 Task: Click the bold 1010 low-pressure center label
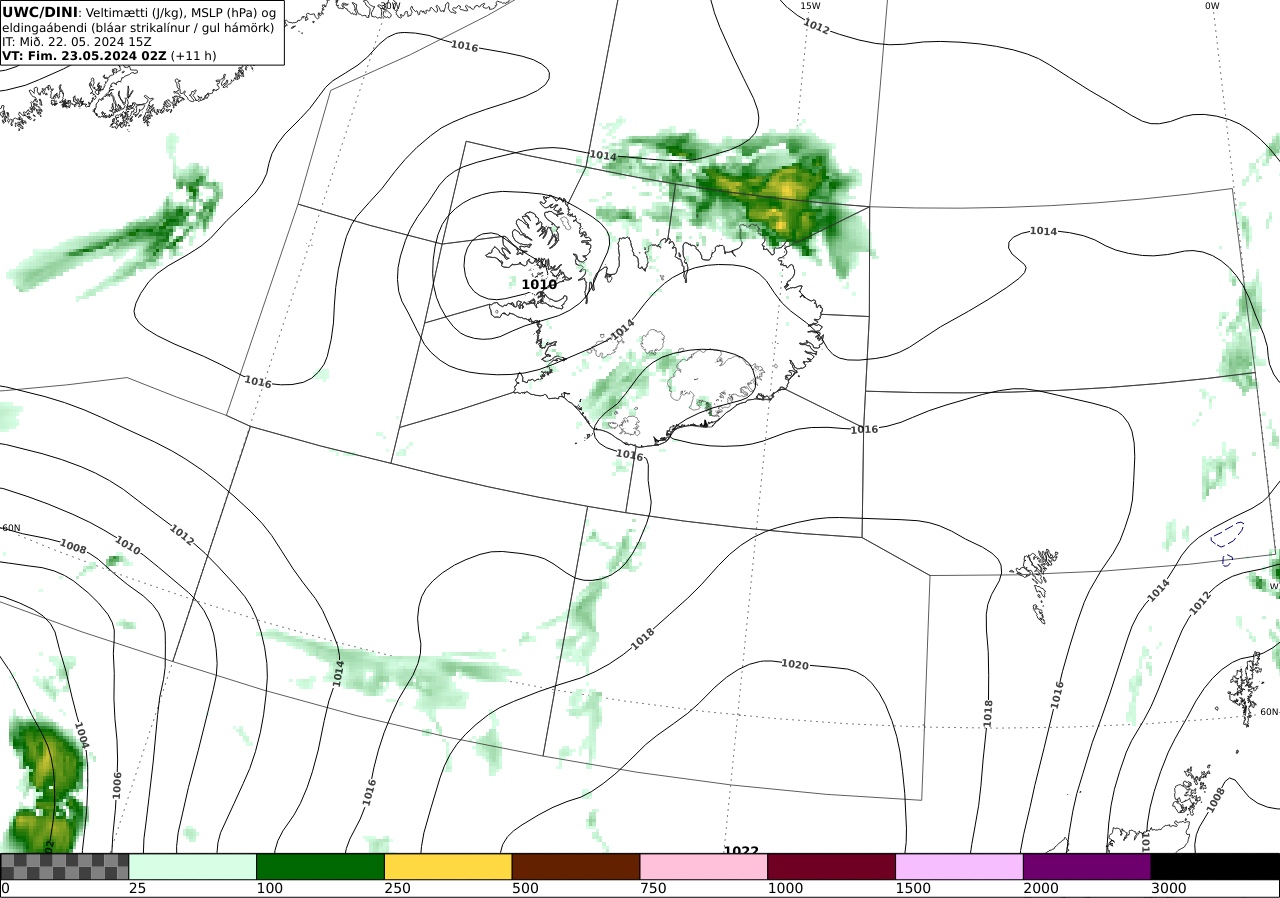(x=539, y=285)
